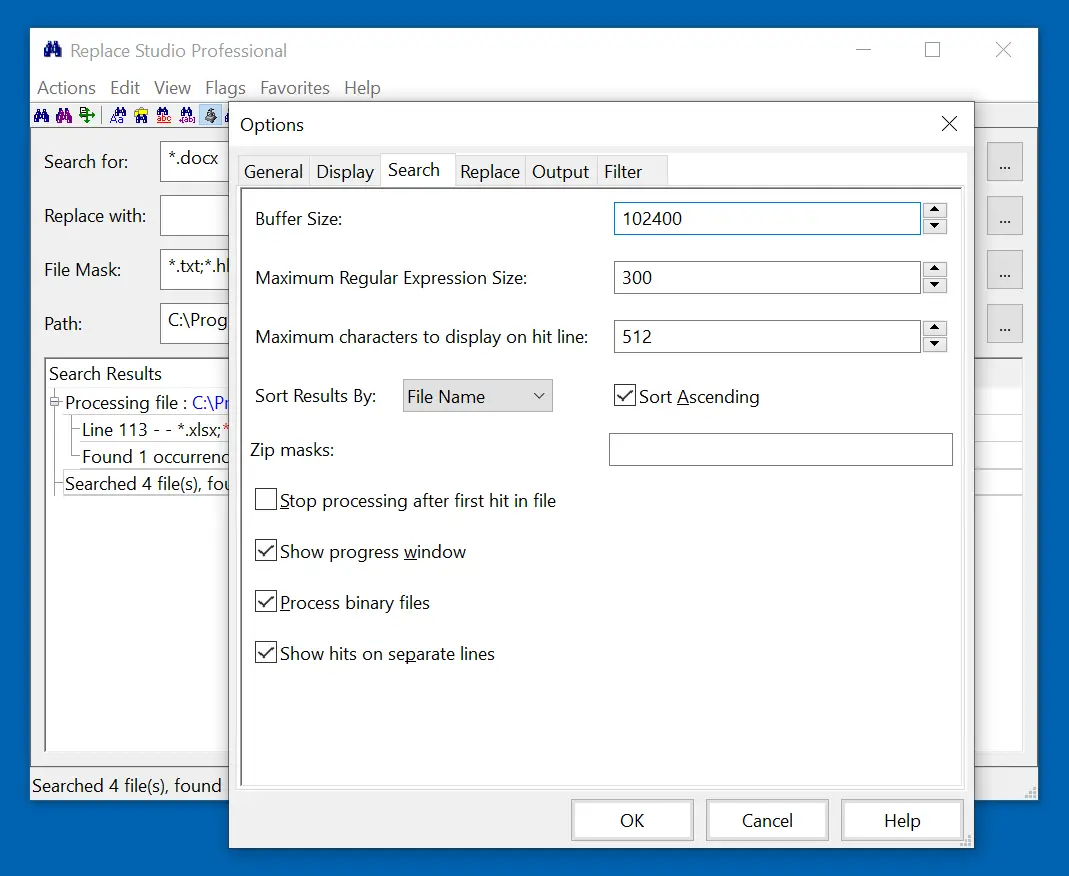This screenshot has width=1069, height=876.
Task: Click the 'Search Results' header text
Action: [x=106, y=374]
